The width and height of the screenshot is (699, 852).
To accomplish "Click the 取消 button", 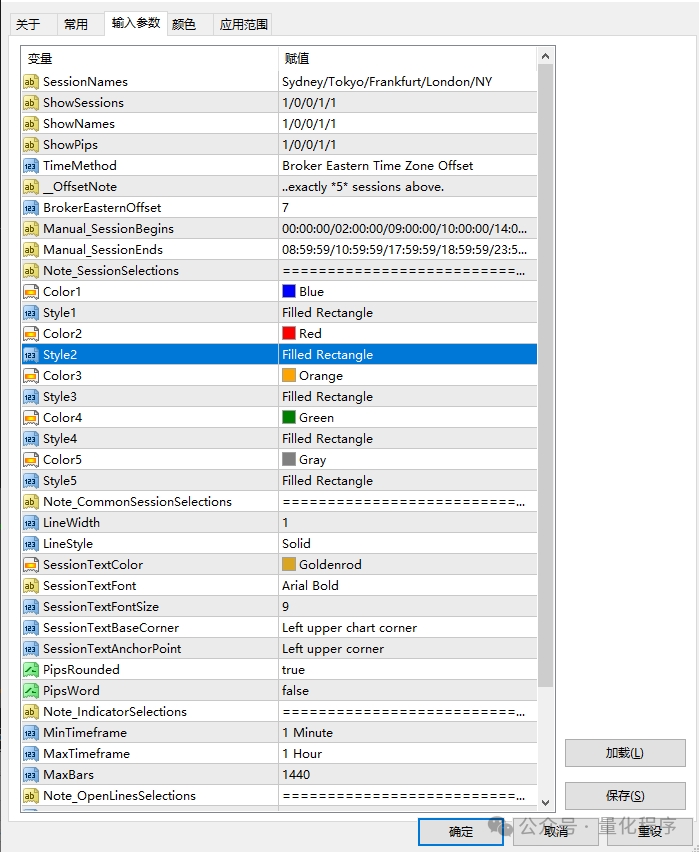I will (x=556, y=831).
